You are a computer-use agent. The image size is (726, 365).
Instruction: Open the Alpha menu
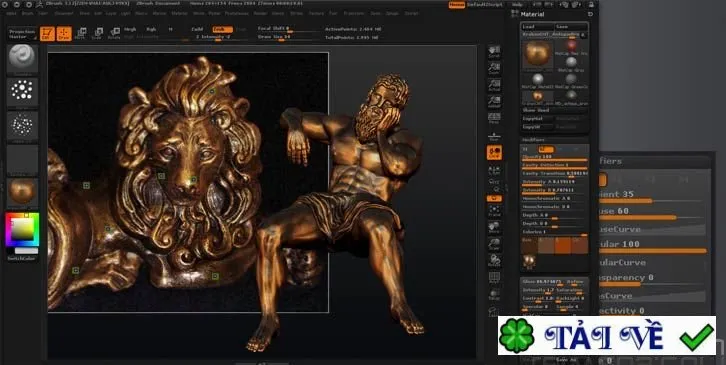(x=12, y=13)
